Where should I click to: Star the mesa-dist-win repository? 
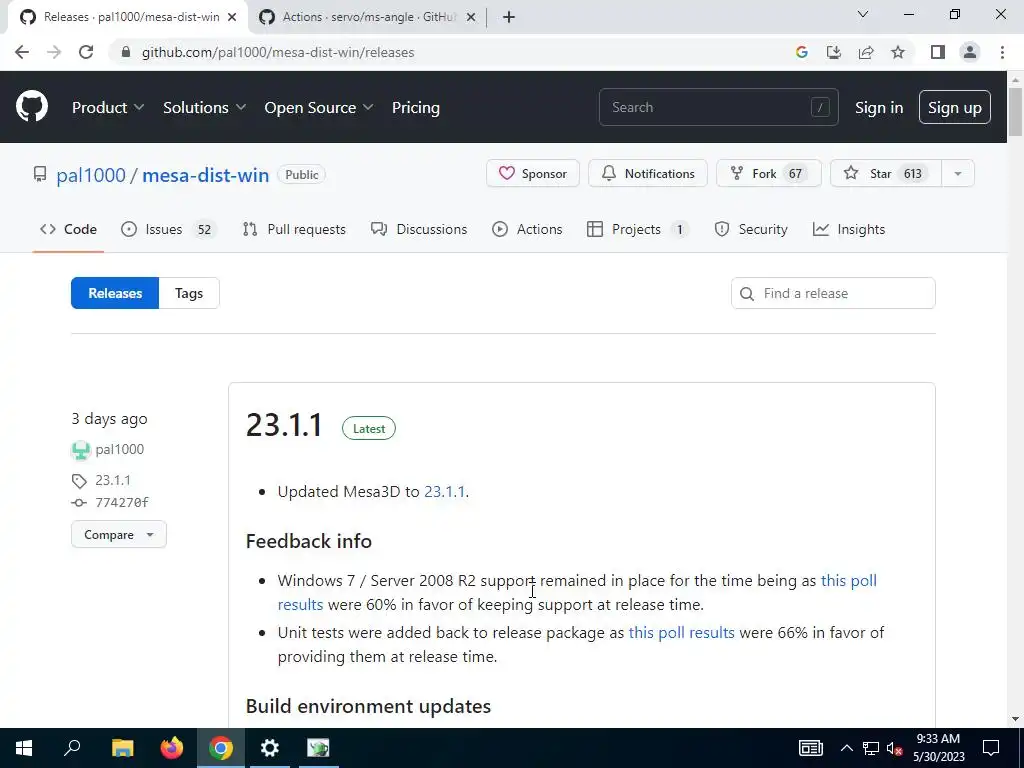coord(886,174)
